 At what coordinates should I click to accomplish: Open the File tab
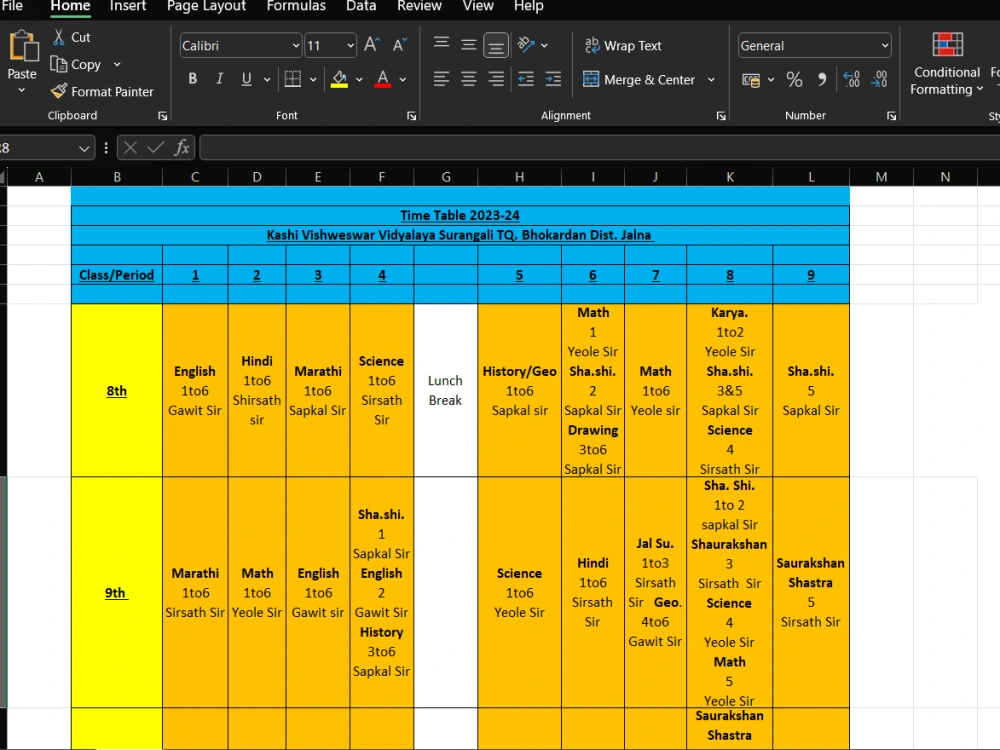click(x=11, y=6)
